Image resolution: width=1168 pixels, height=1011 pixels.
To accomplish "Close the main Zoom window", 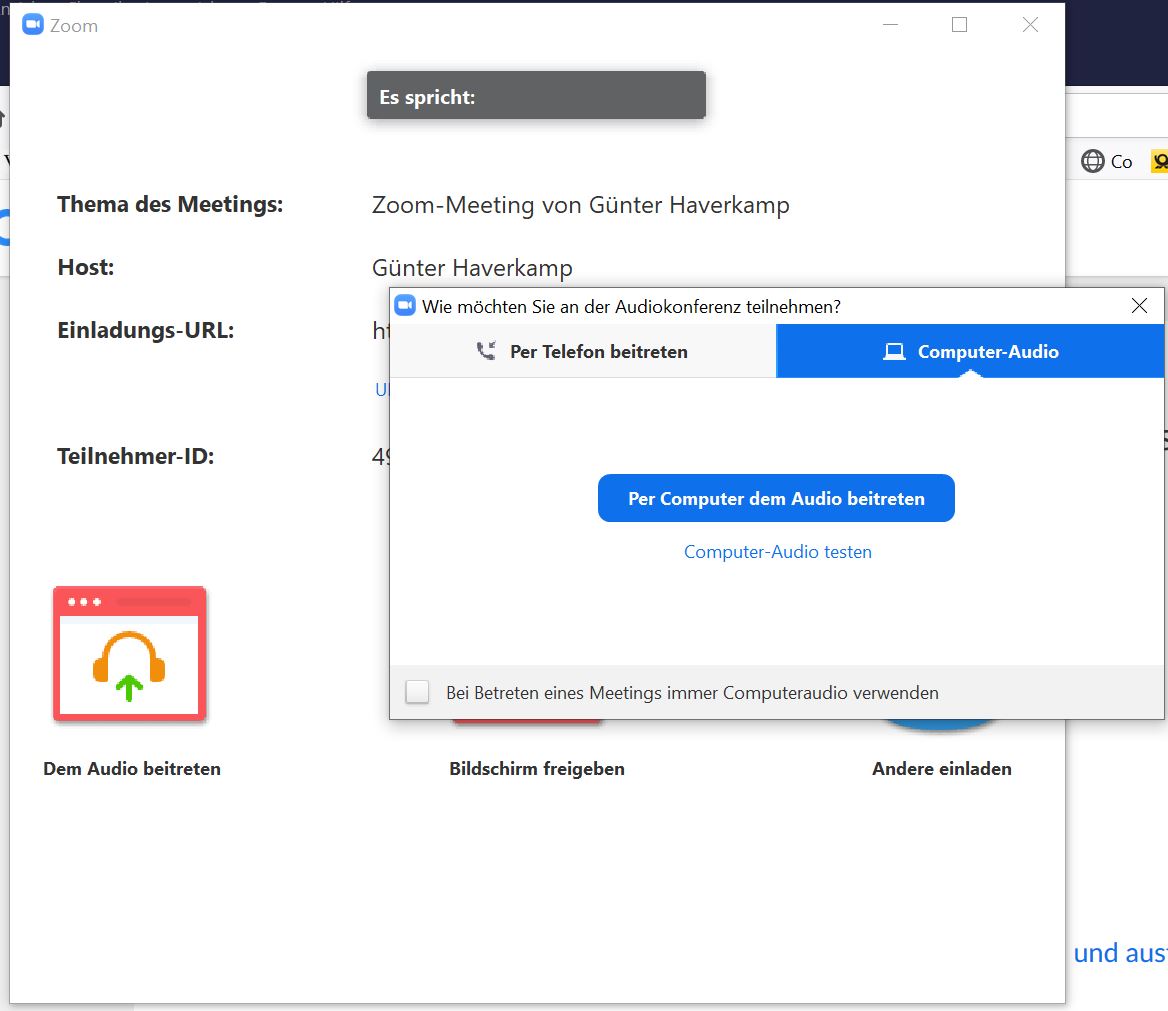I will (1030, 25).
